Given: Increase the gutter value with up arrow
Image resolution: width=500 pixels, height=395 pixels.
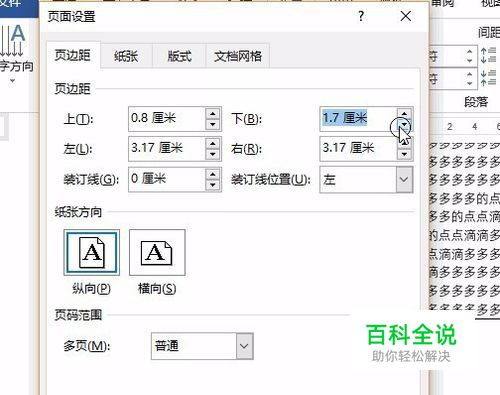Looking at the screenshot, I should (213, 174).
